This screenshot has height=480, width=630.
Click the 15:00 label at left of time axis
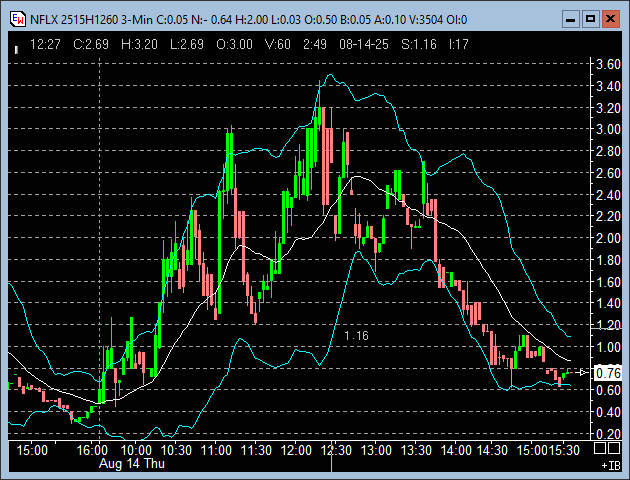[32, 450]
